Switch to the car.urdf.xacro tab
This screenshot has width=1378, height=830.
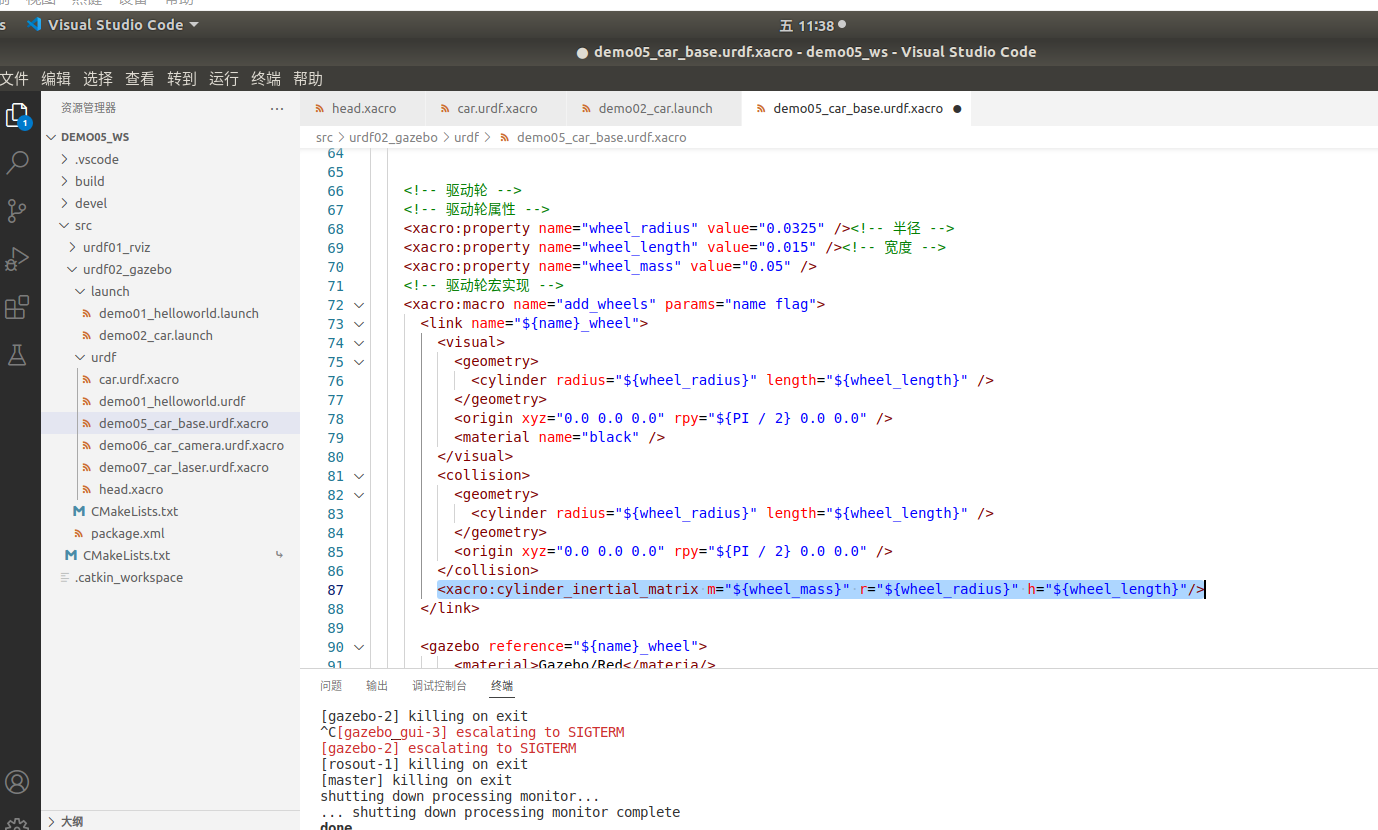[496, 108]
